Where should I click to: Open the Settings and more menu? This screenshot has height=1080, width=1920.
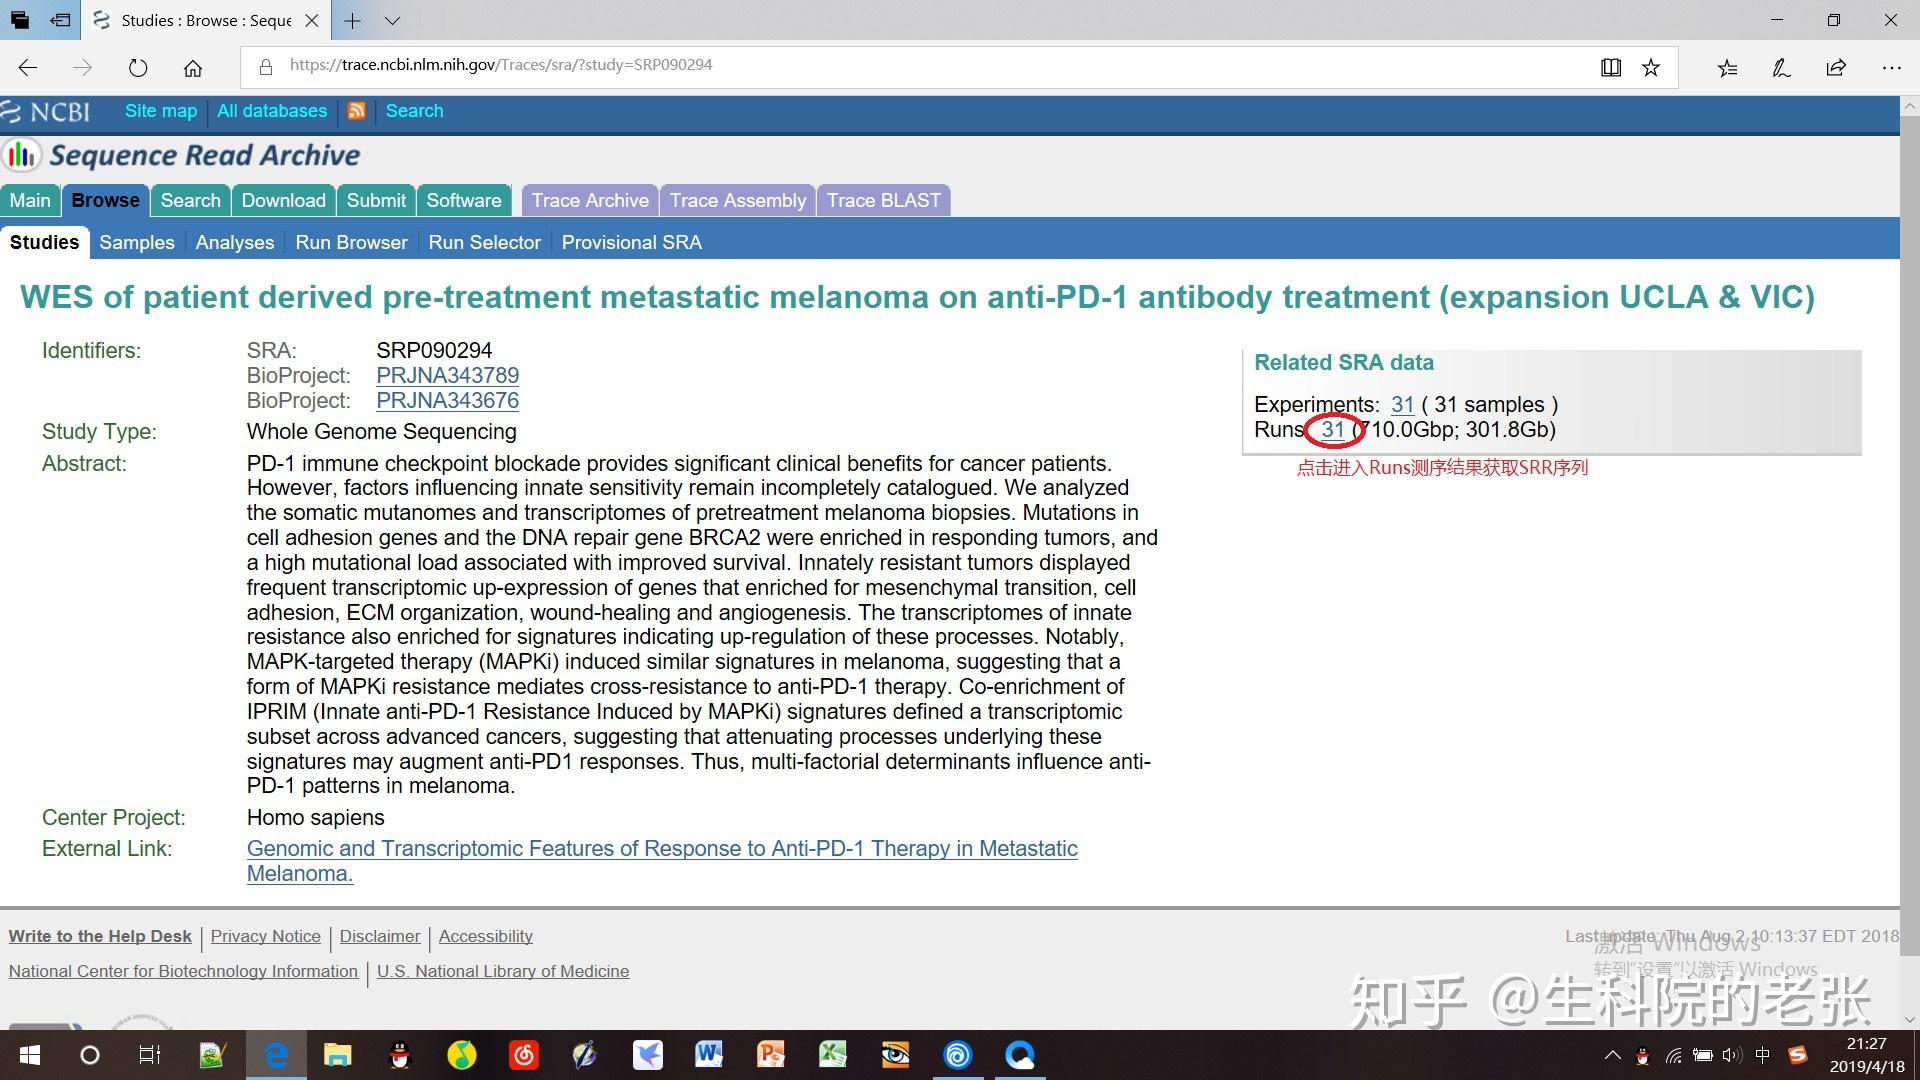click(1892, 67)
